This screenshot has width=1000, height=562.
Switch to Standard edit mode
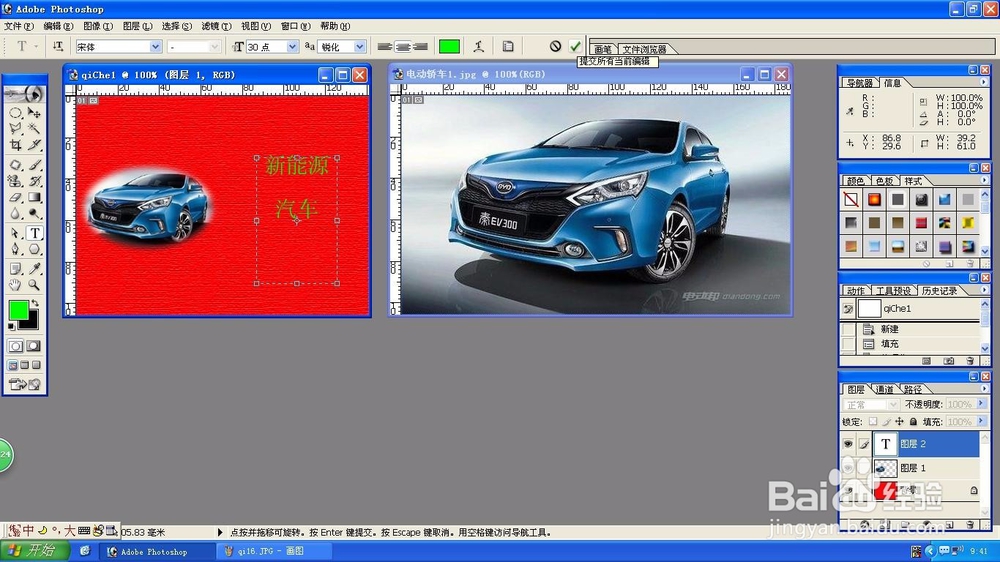[x=16, y=346]
